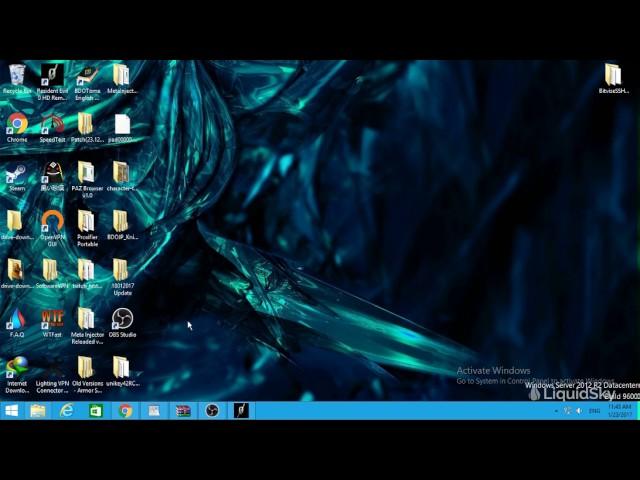The image size is (640, 480).
Task: Select the unikey42RC folder
Action: 122,372
